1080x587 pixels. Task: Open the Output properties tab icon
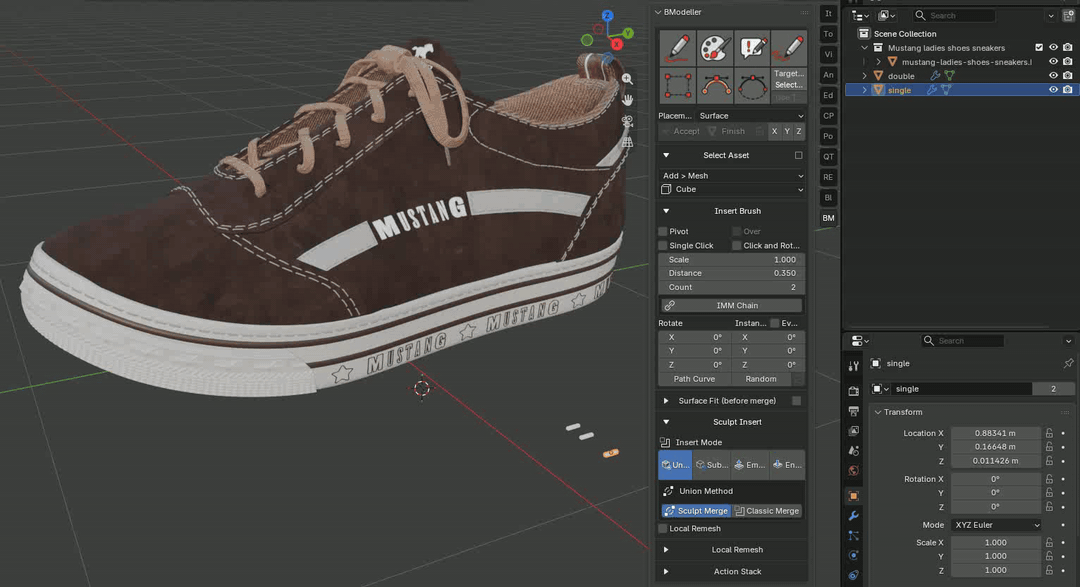coord(853,411)
